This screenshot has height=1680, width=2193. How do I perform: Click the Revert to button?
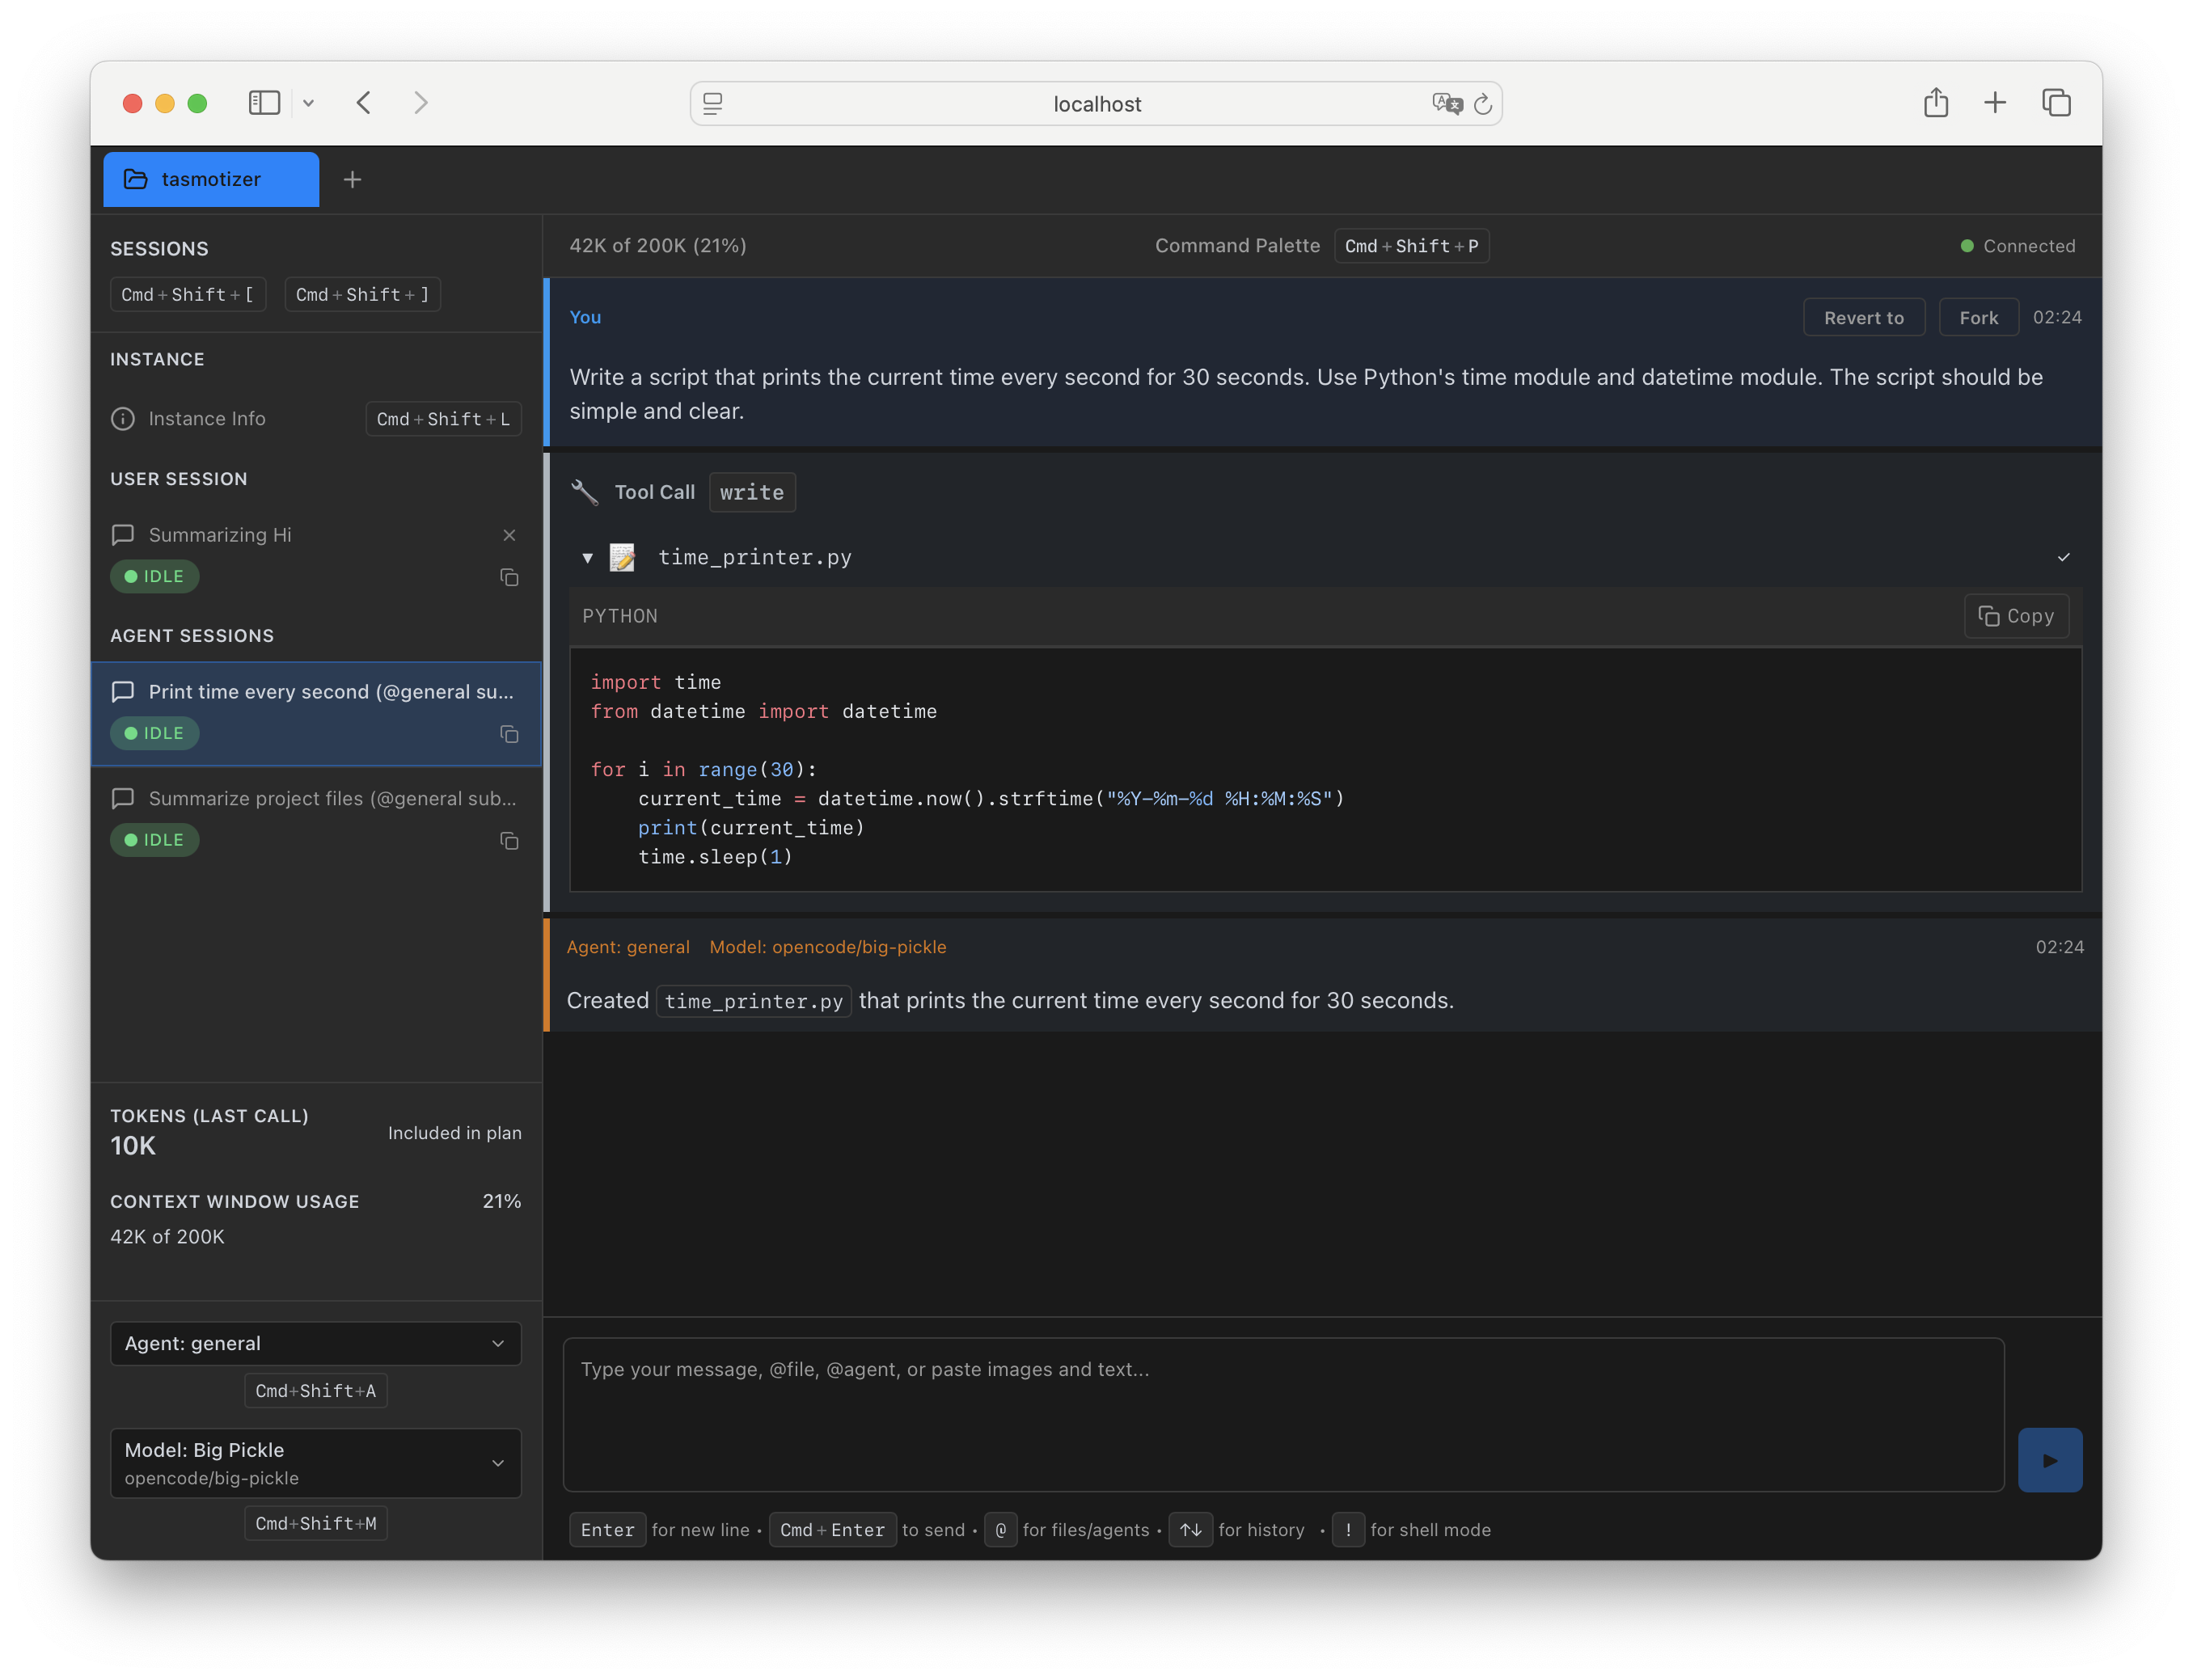pos(1863,318)
